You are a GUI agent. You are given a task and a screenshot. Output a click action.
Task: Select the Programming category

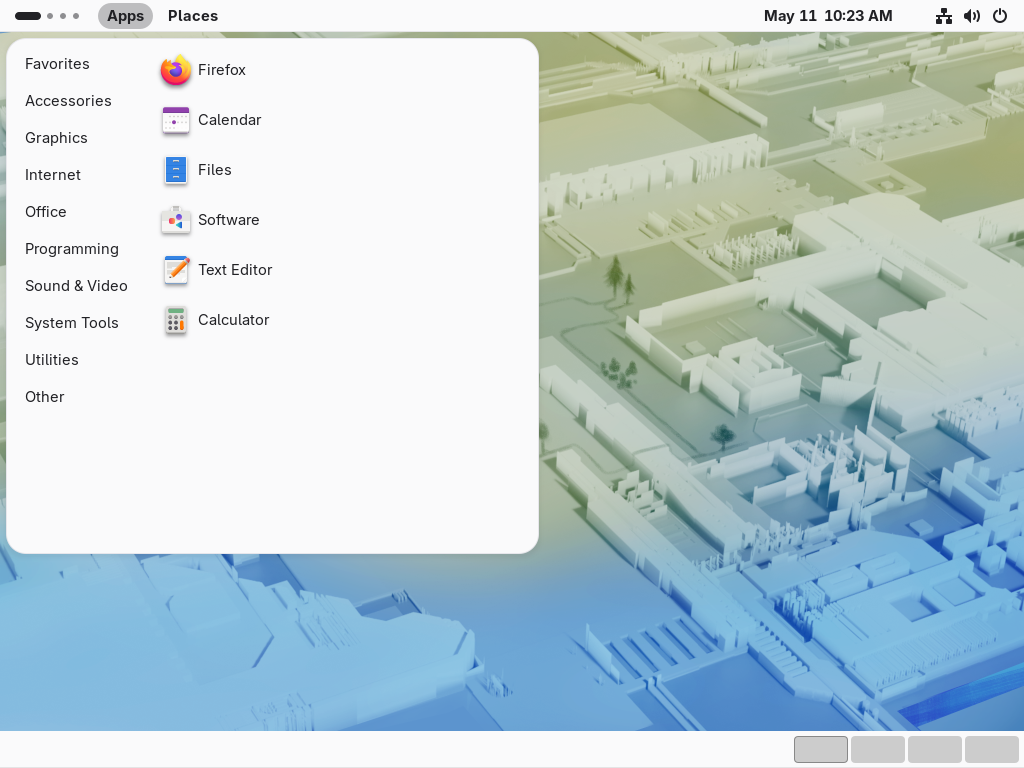click(x=72, y=249)
